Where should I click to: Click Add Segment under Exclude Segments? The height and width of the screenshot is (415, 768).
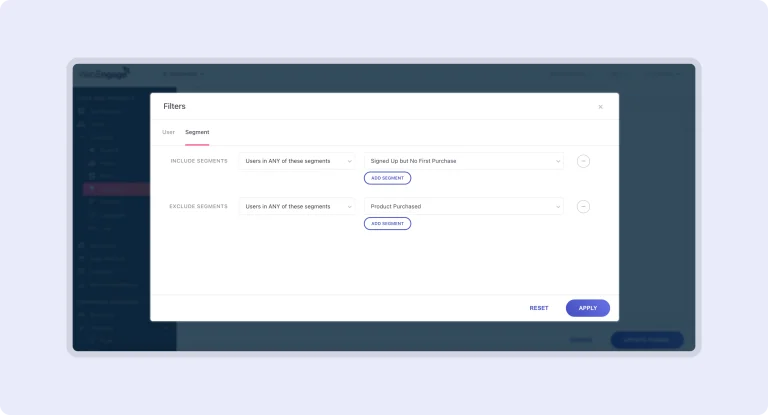(x=387, y=224)
